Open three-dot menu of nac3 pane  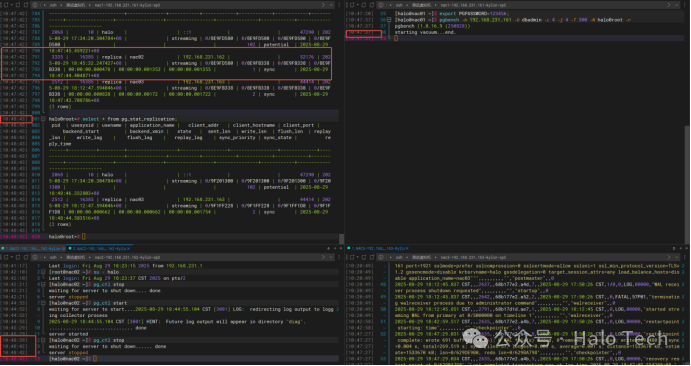pyautogui.click(x=684, y=257)
